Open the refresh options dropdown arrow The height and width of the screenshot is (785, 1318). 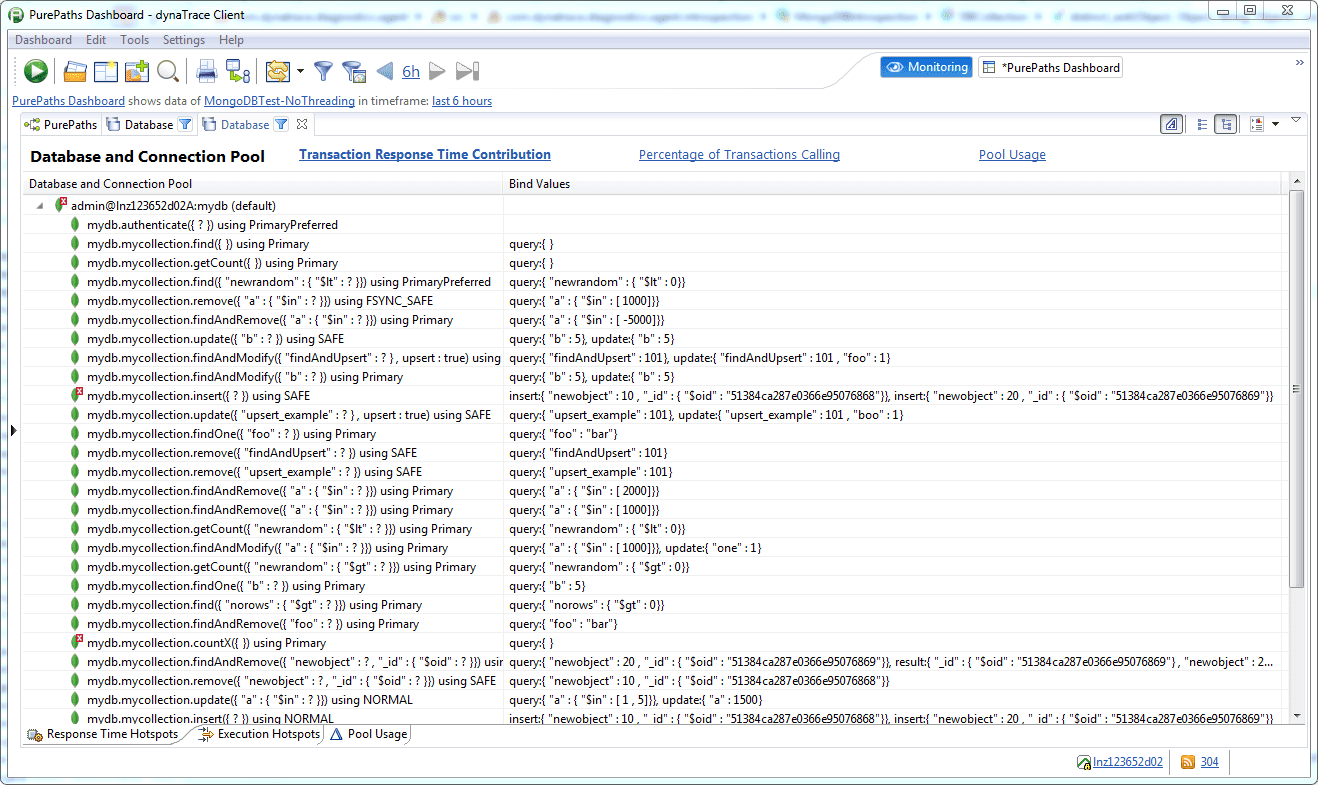(300, 71)
